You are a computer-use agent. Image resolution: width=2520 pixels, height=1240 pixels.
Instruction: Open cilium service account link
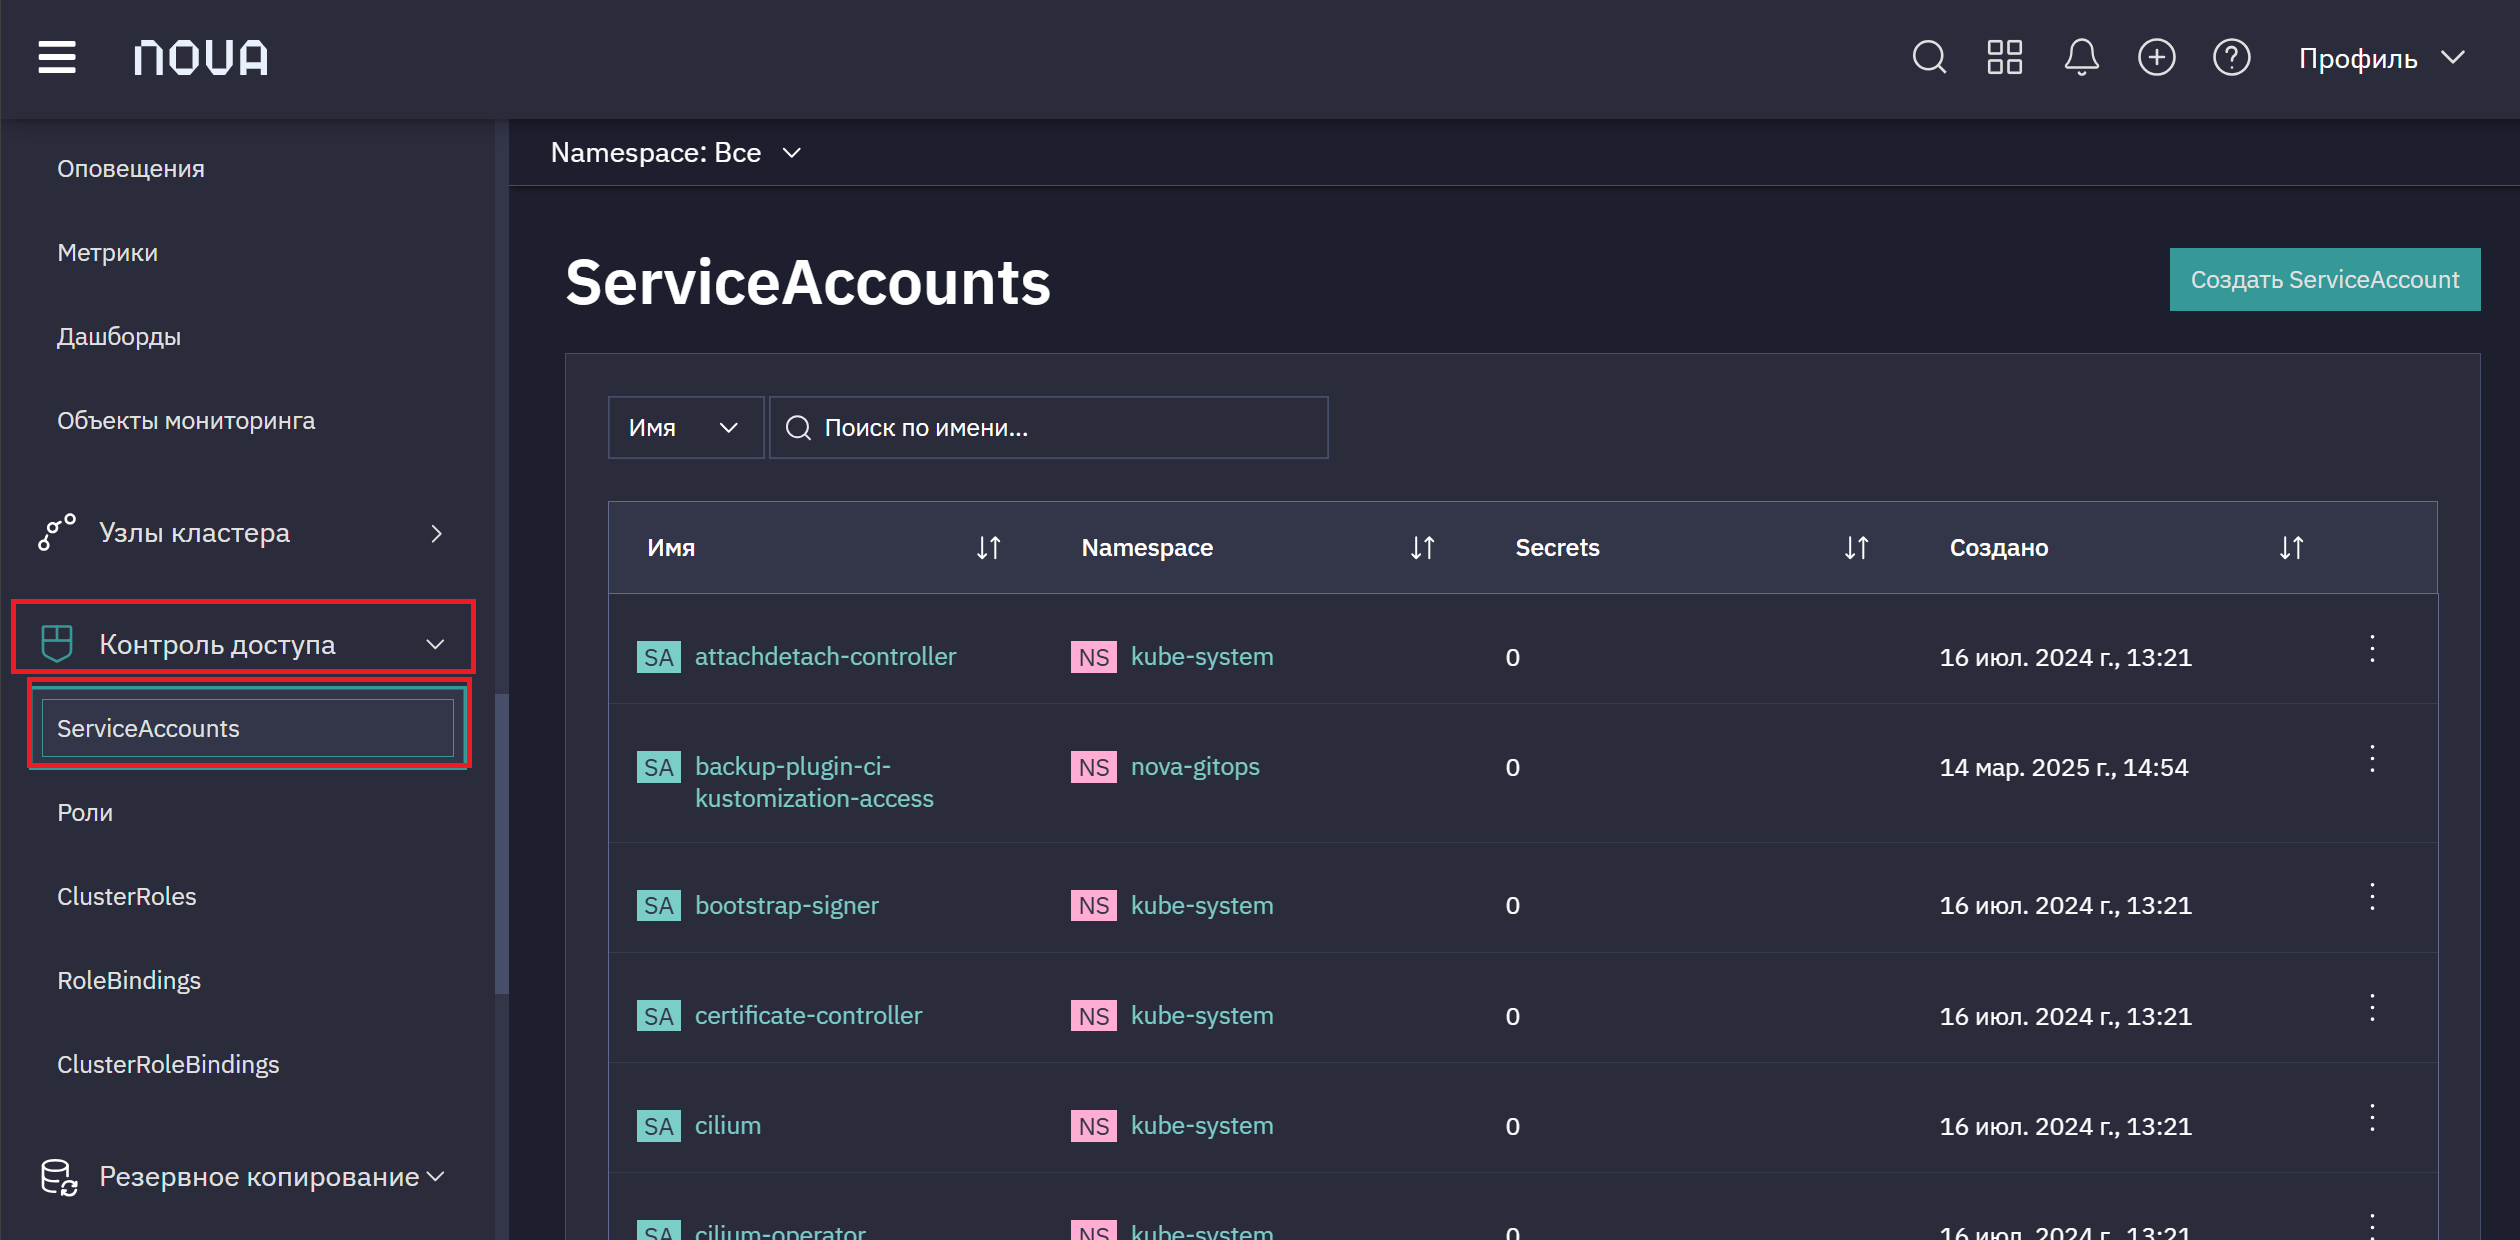[727, 1126]
